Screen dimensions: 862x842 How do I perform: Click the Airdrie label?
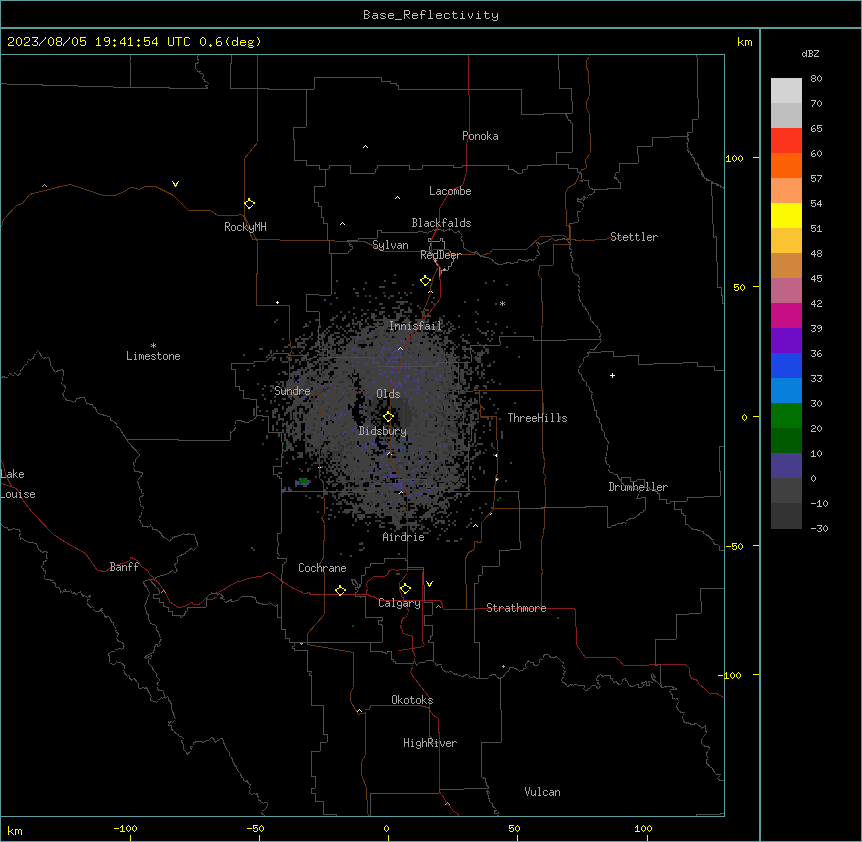(x=403, y=537)
